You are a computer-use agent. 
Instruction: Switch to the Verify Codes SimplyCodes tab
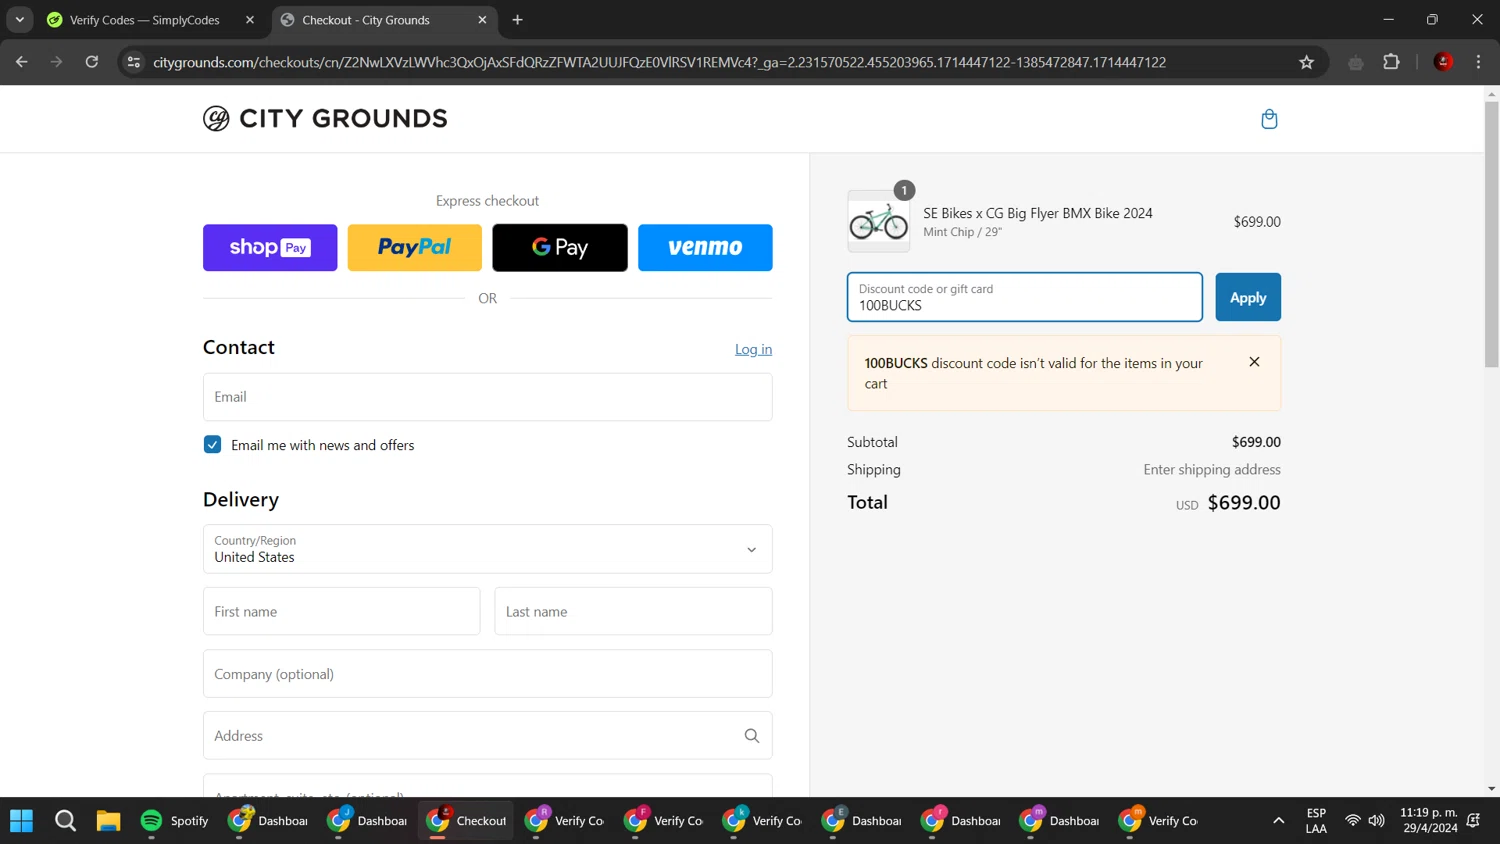click(x=146, y=20)
